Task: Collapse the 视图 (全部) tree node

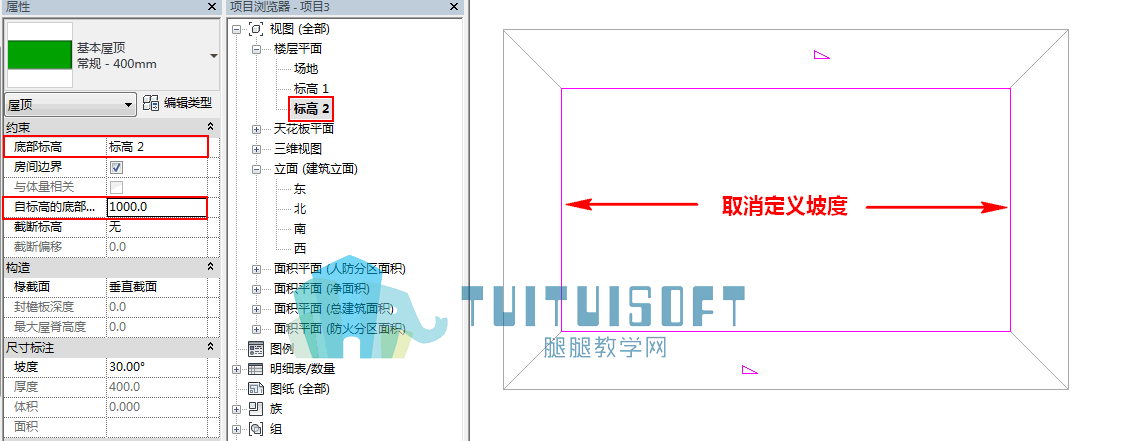Action: 236,29
